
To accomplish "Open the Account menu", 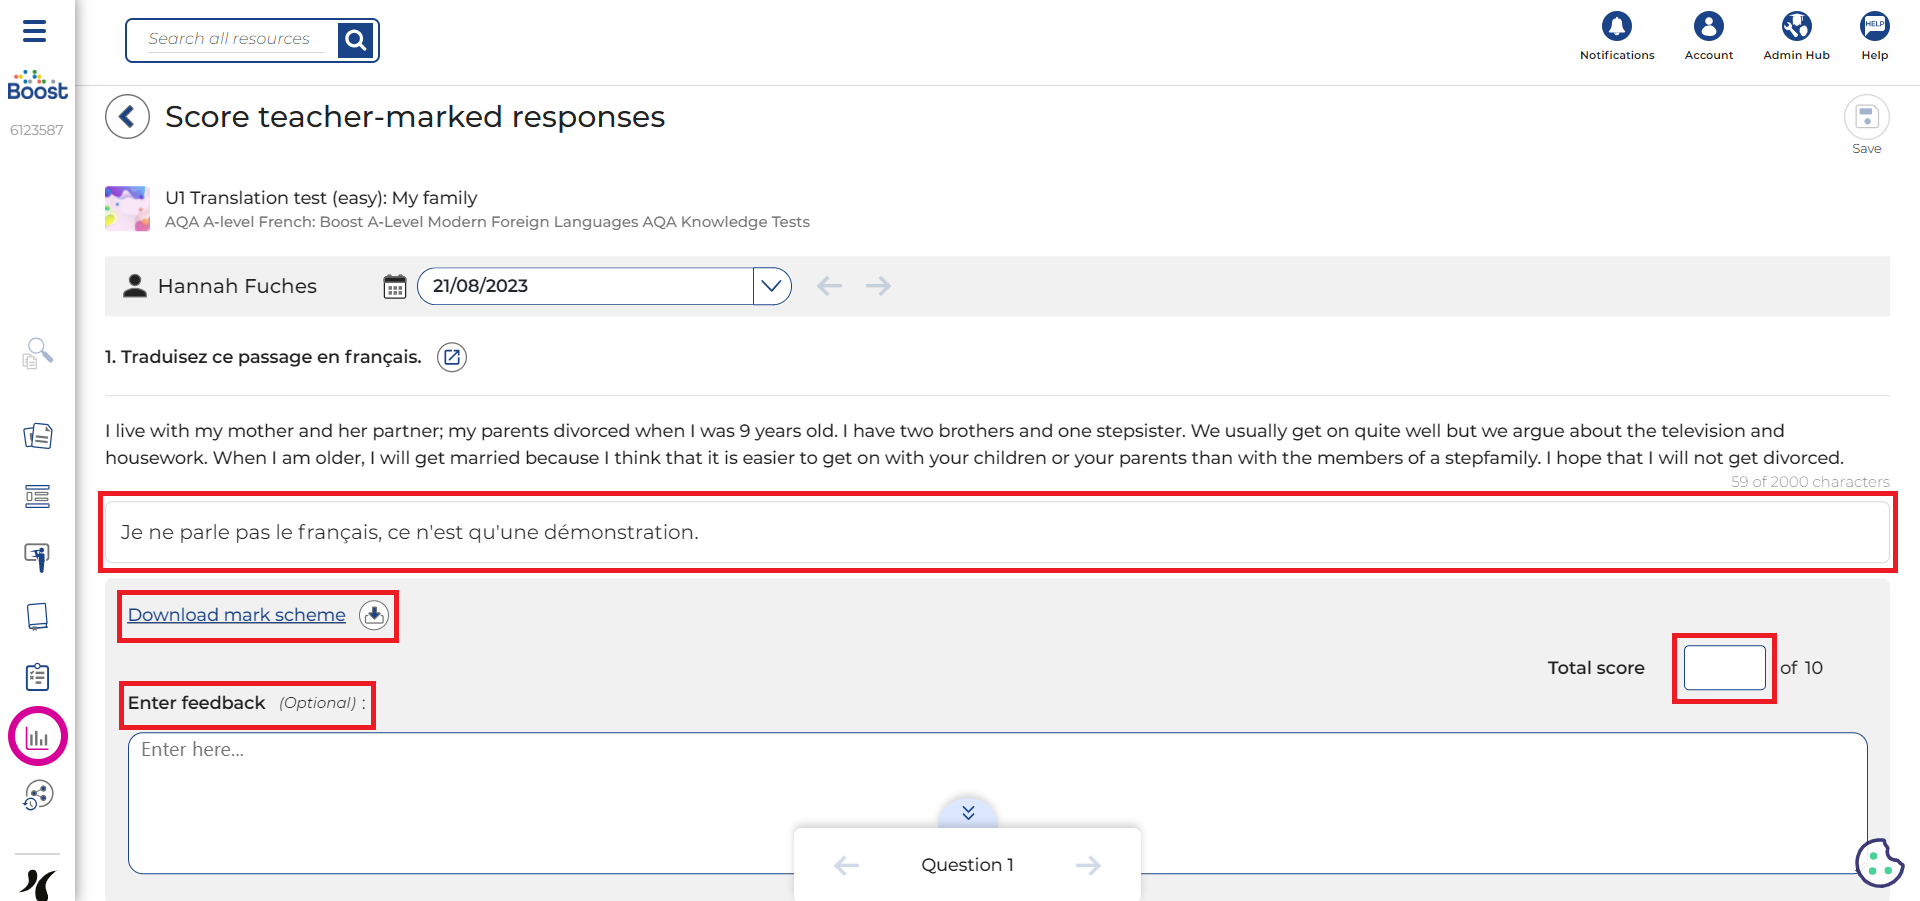I will click(x=1708, y=27).
